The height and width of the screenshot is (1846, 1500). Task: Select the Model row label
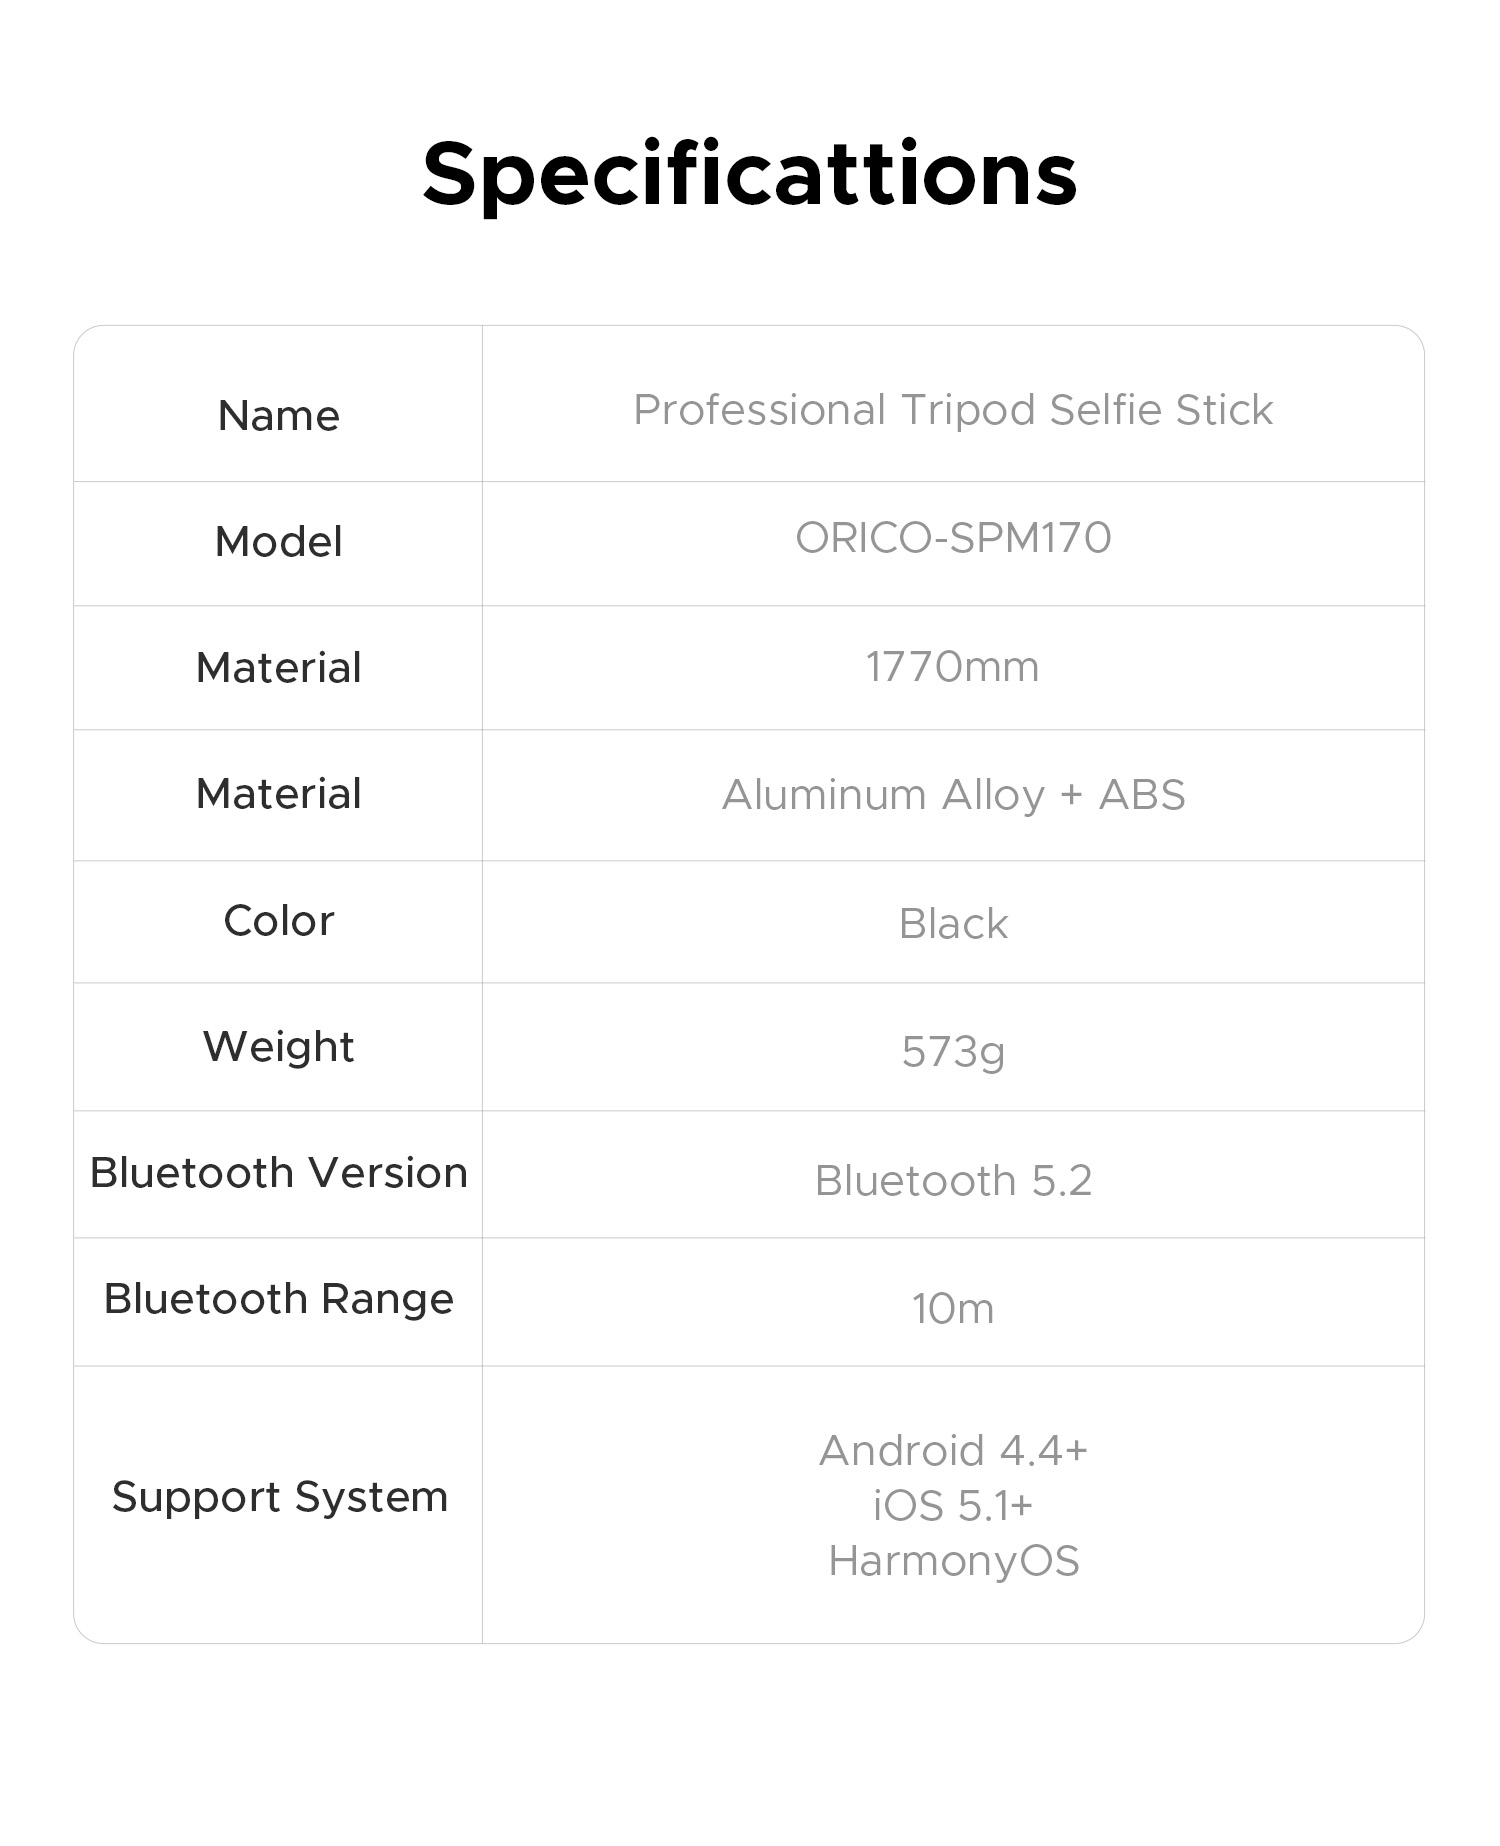pos(278,542)
